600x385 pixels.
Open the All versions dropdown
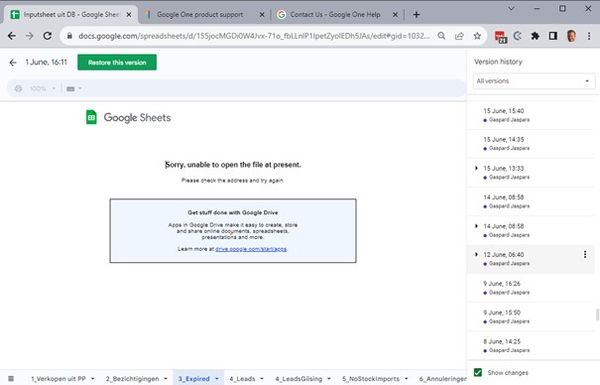point(534,81)
